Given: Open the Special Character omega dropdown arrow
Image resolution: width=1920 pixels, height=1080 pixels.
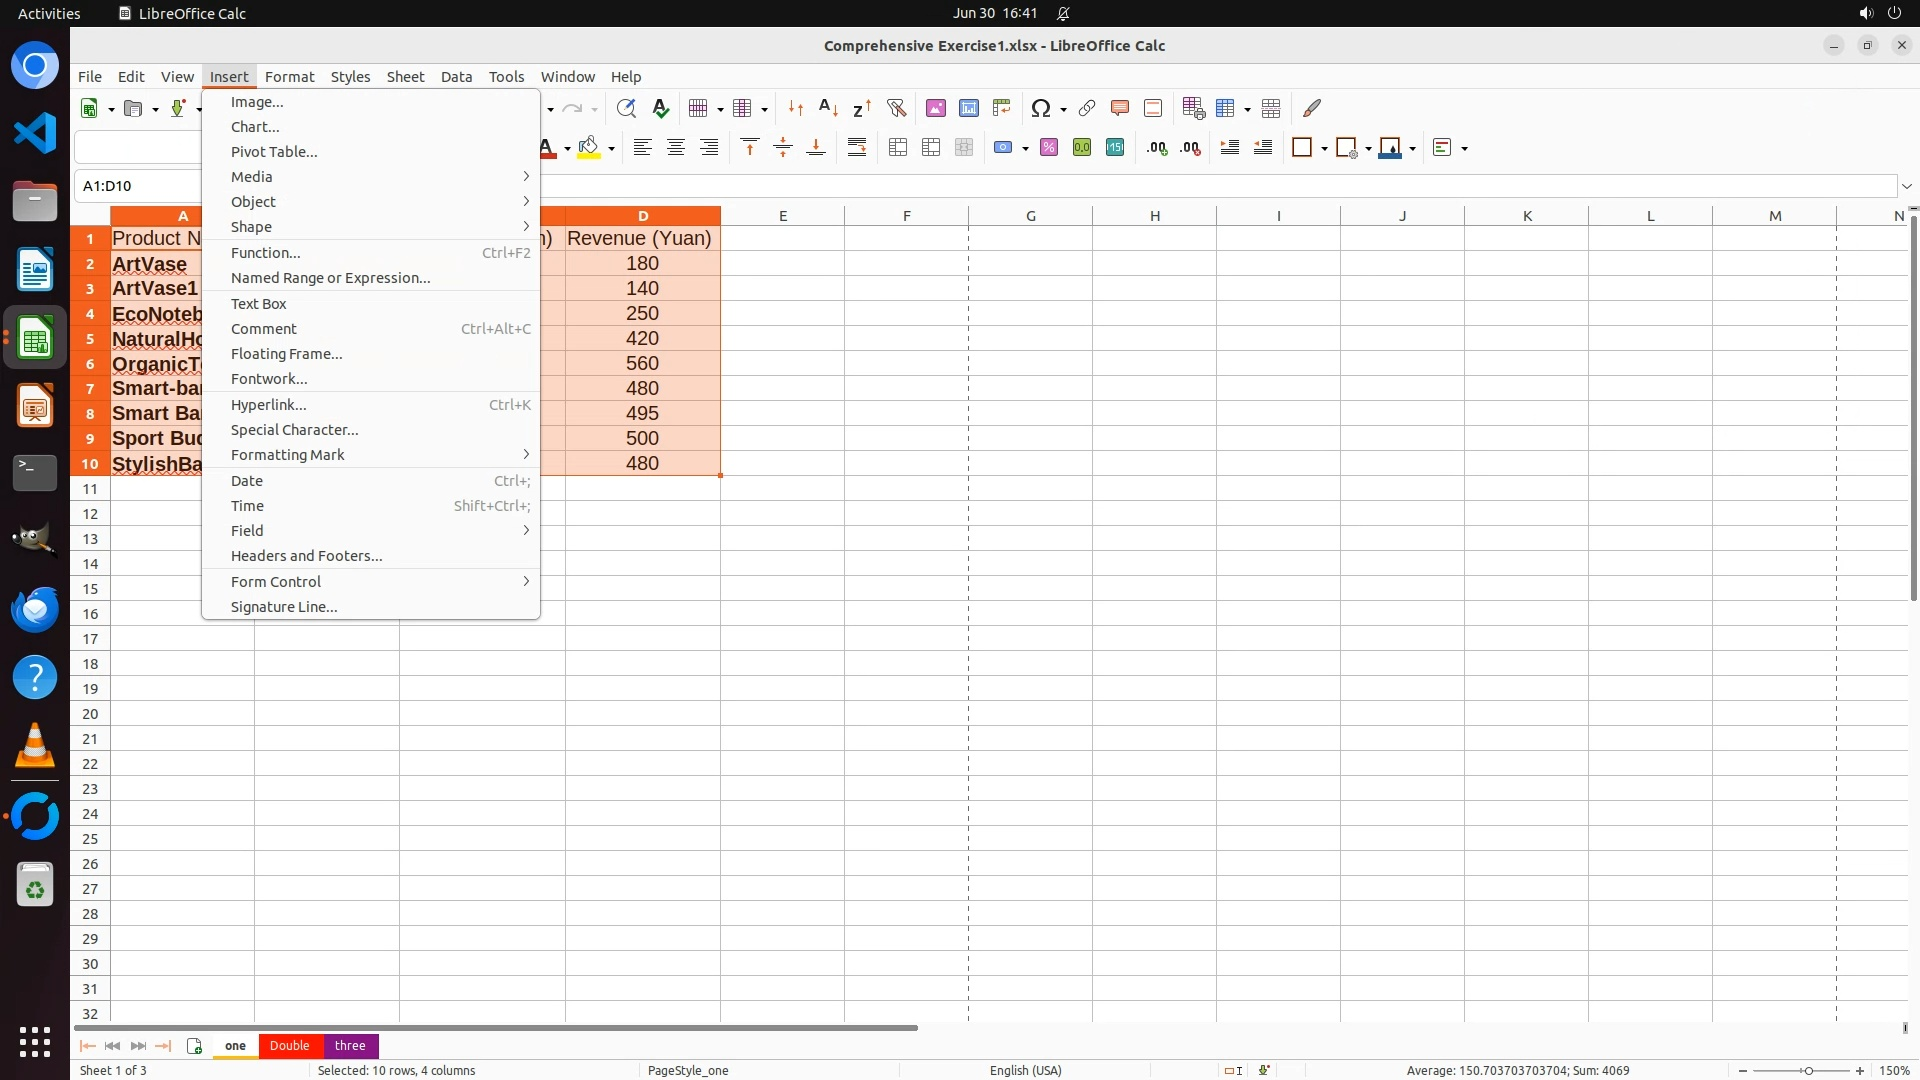Looking at the screenshot, I should (x=1063, y=109).
